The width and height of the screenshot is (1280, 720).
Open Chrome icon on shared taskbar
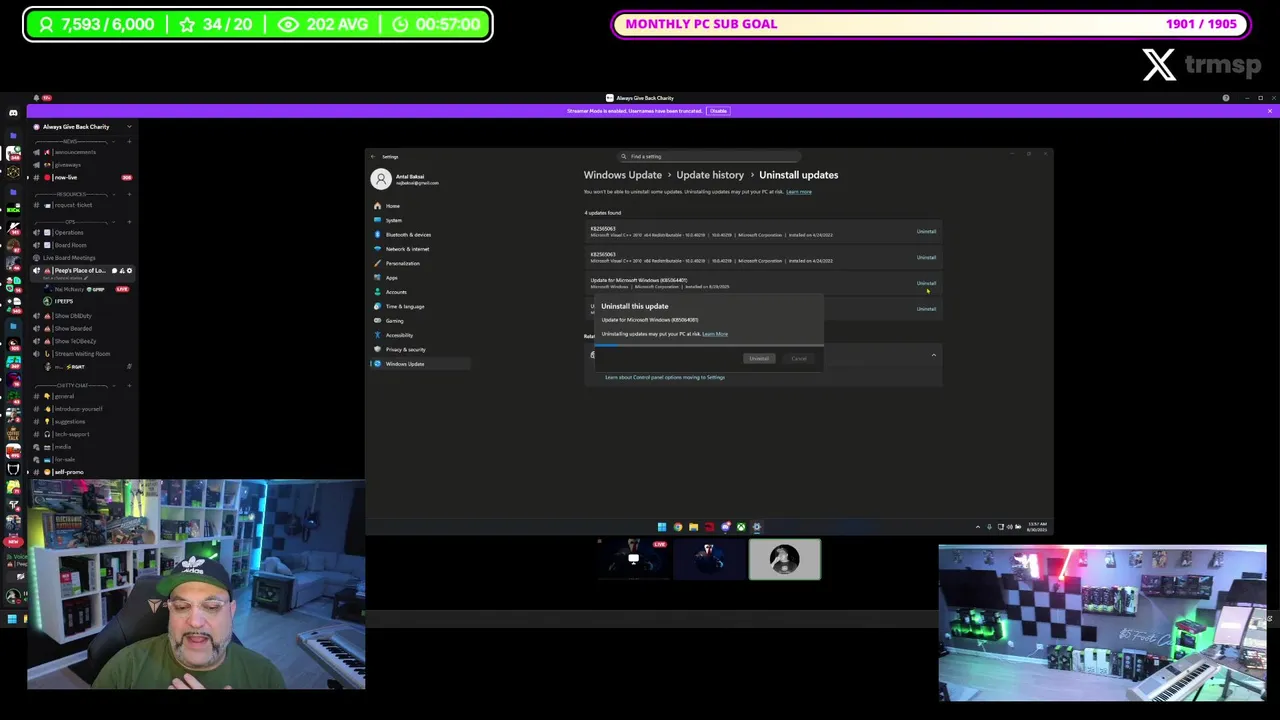677,527
